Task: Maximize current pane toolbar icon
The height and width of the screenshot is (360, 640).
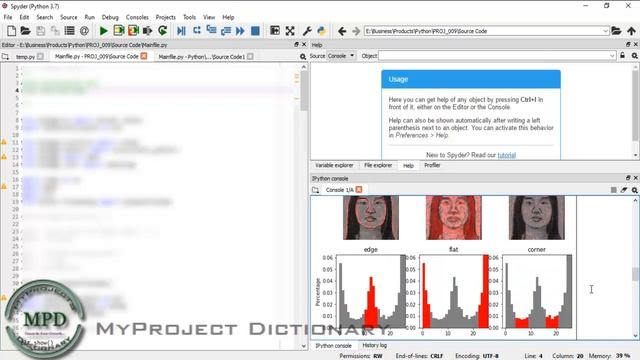Action: pyautogui.click(x=275, y=31)
